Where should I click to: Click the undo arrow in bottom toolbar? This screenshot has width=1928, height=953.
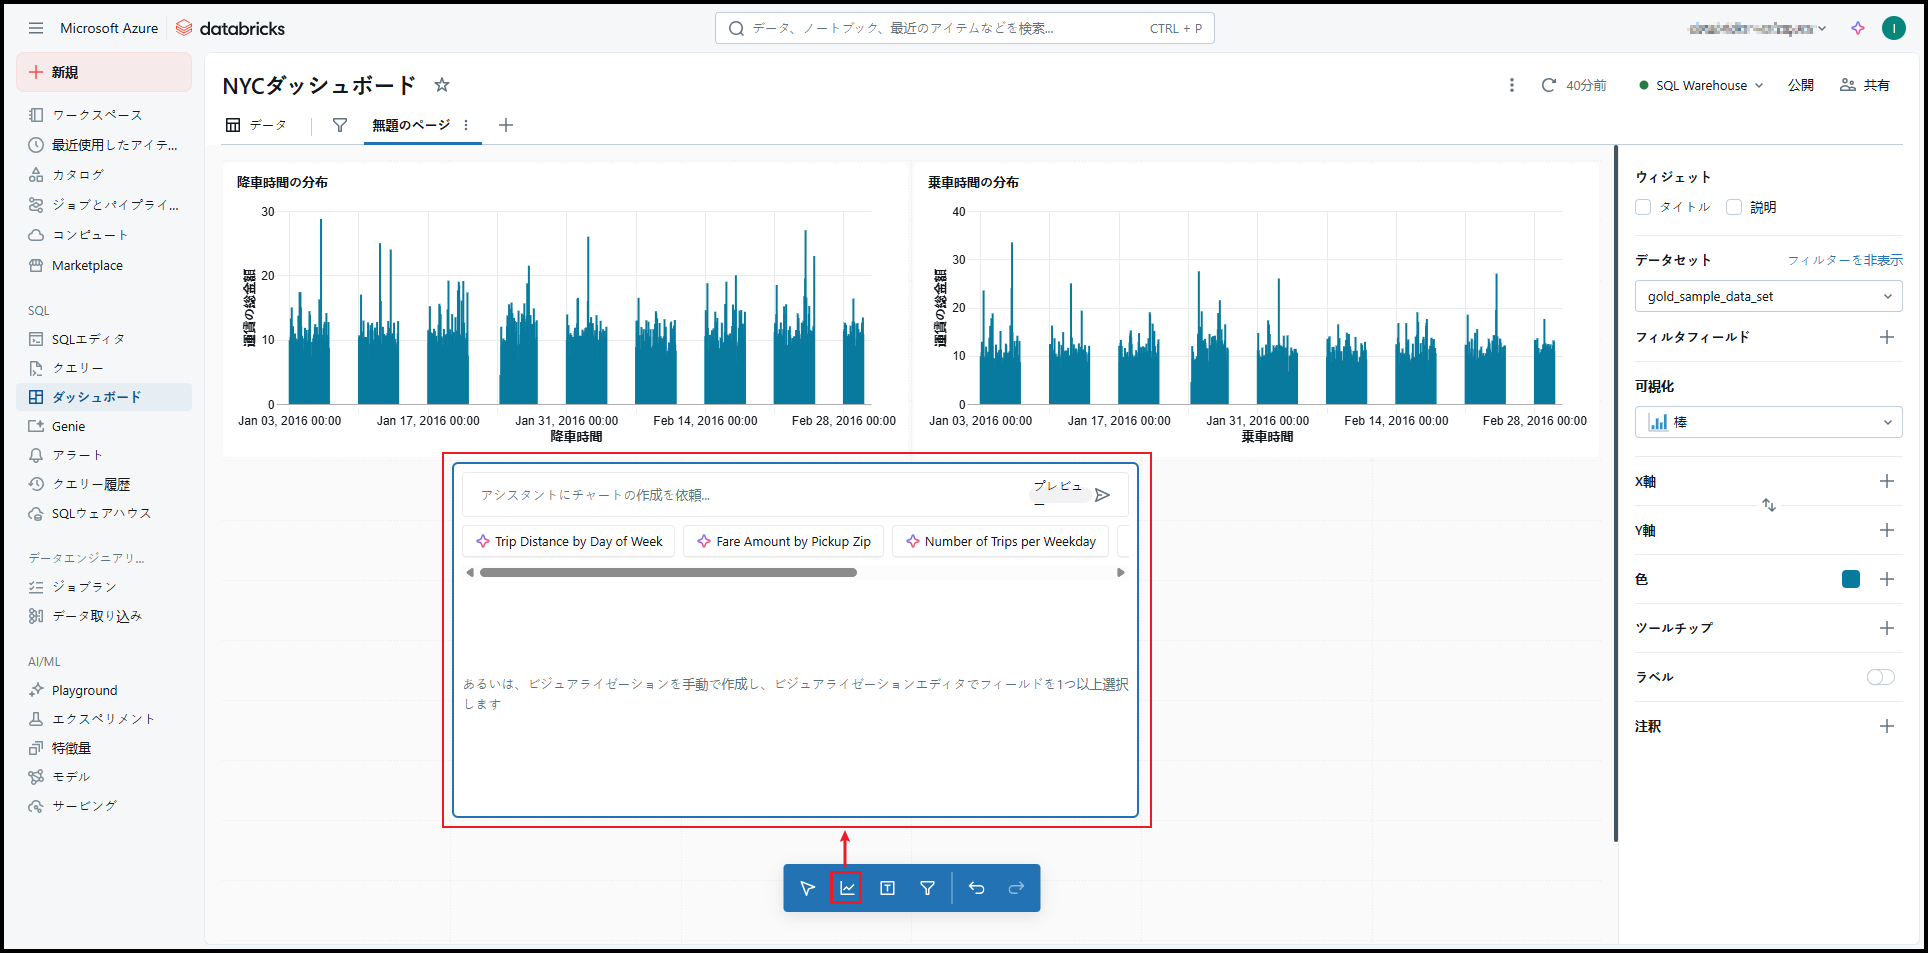976,888
